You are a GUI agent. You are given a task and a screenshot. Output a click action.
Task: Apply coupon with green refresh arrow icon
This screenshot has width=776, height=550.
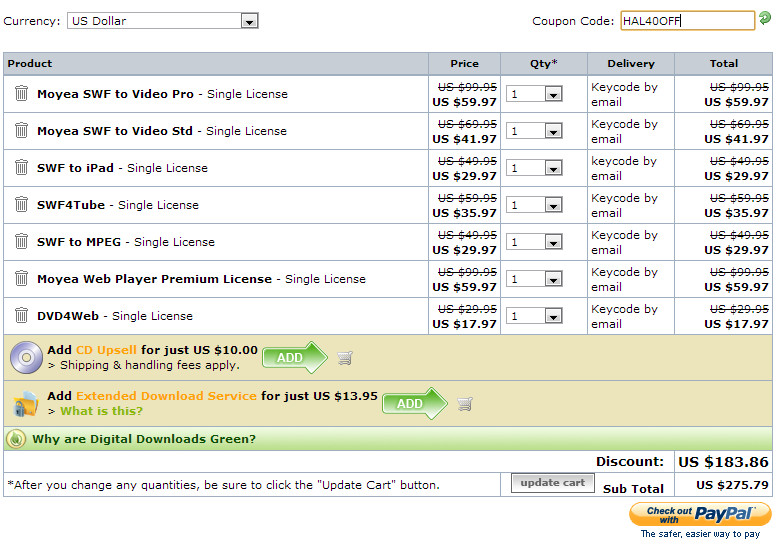coord(765,18)
